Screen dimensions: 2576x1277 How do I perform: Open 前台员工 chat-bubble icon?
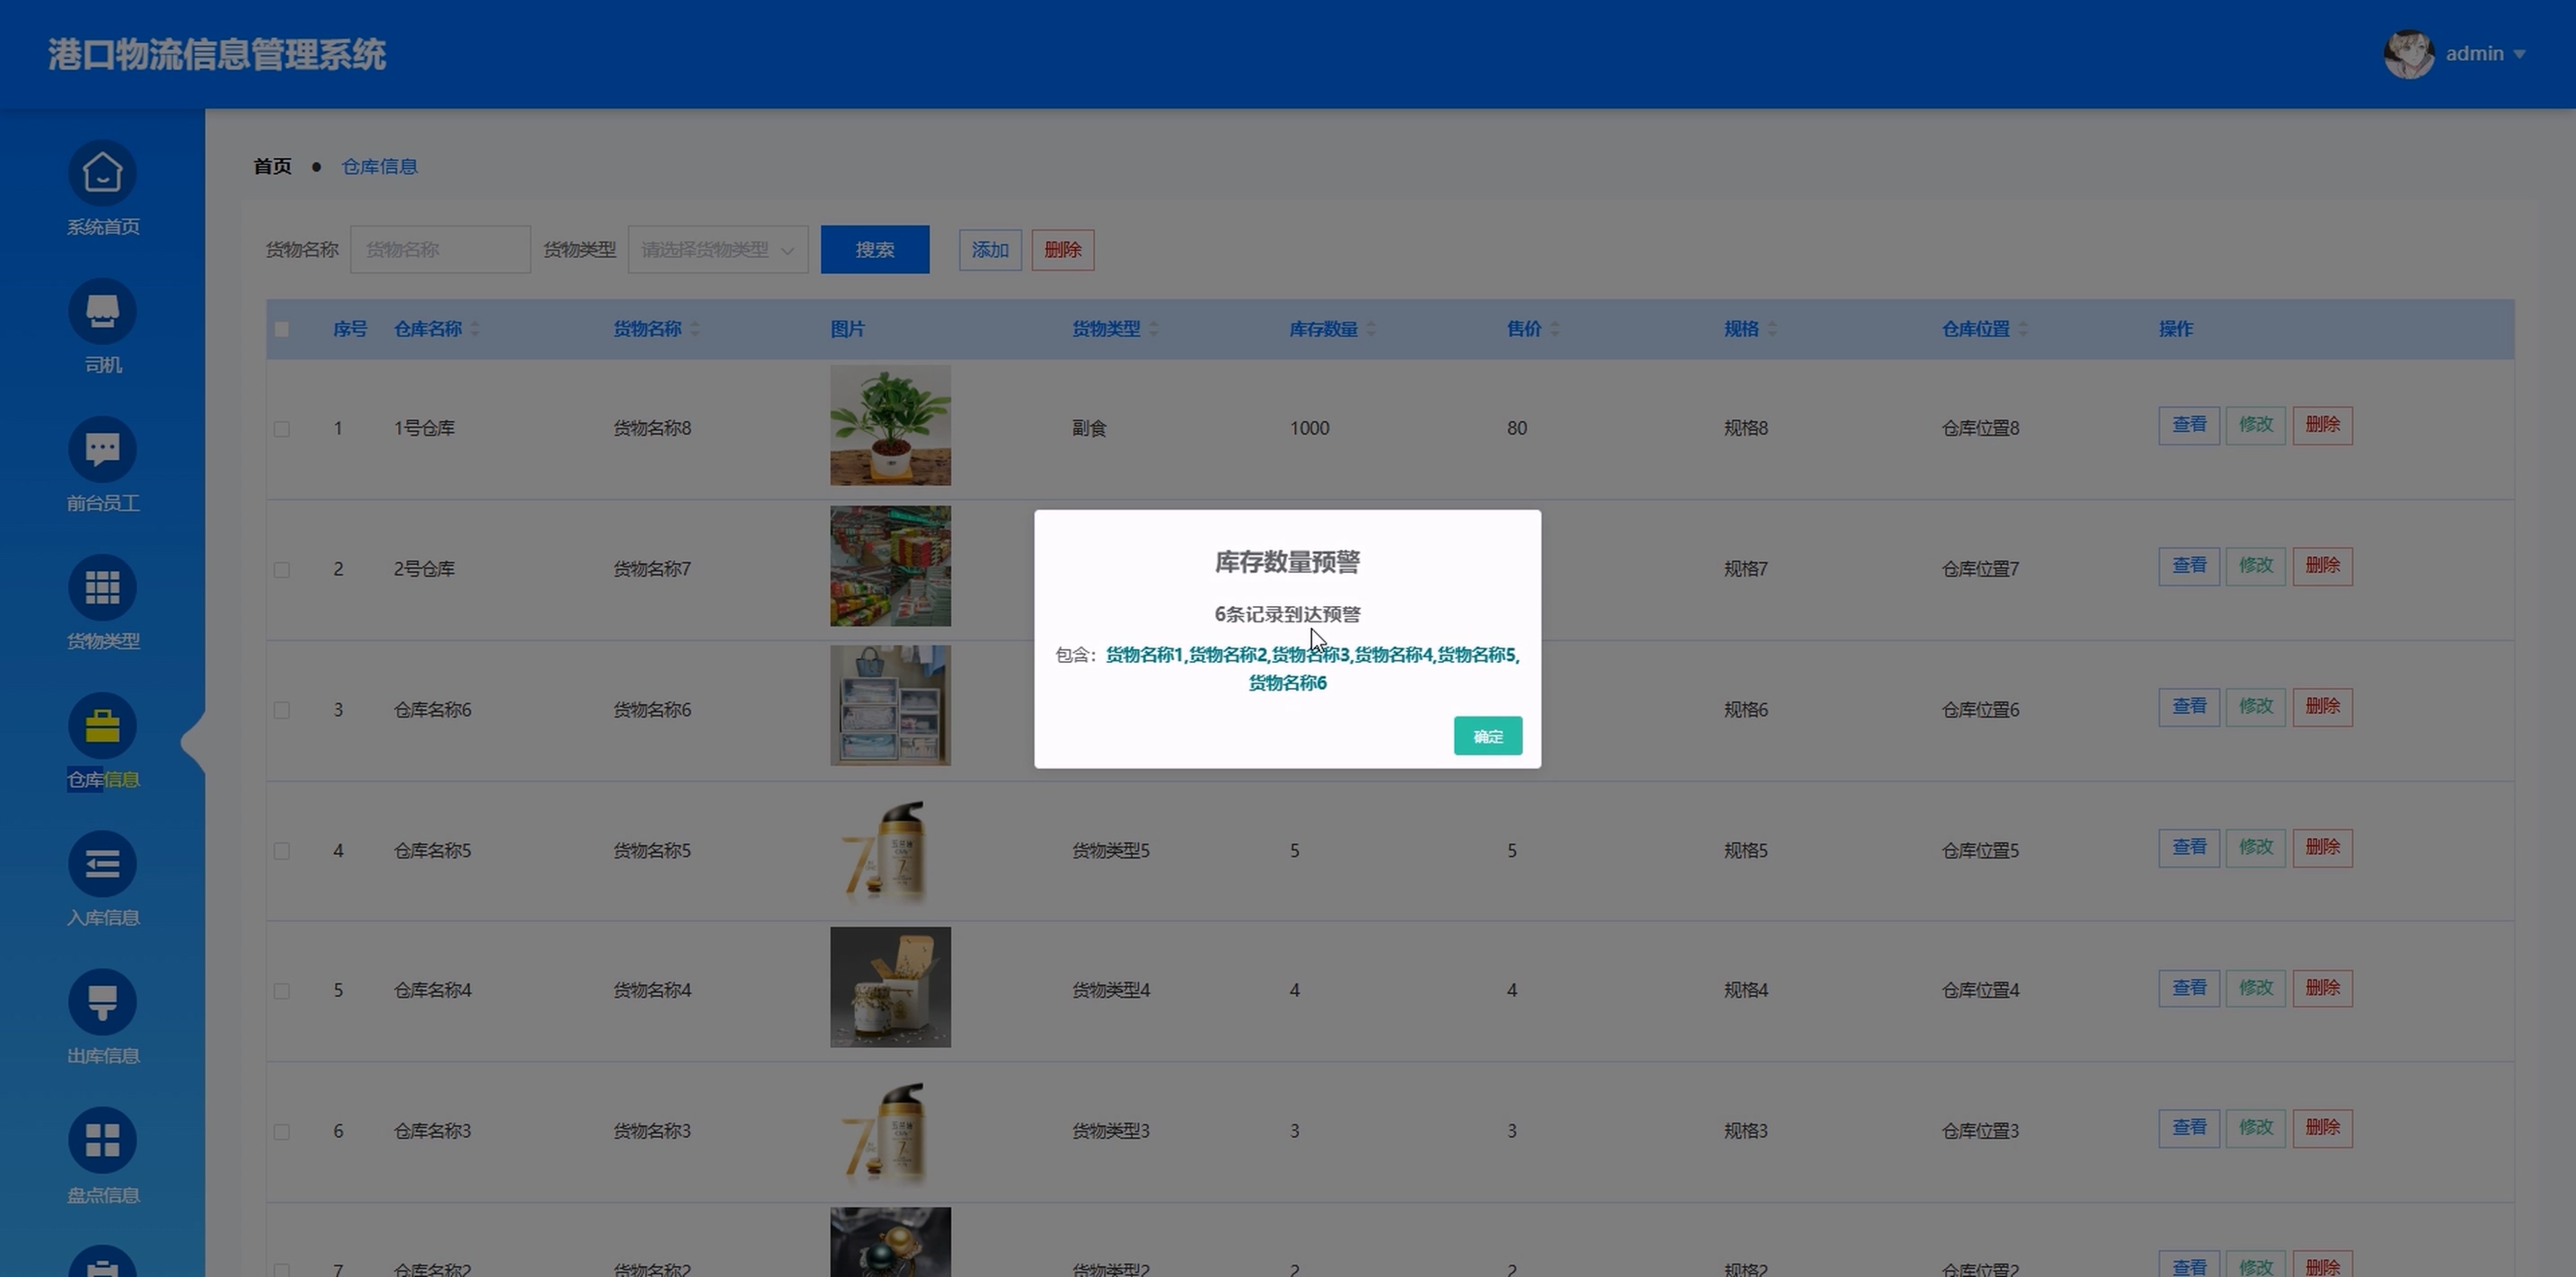click(102, 449)
